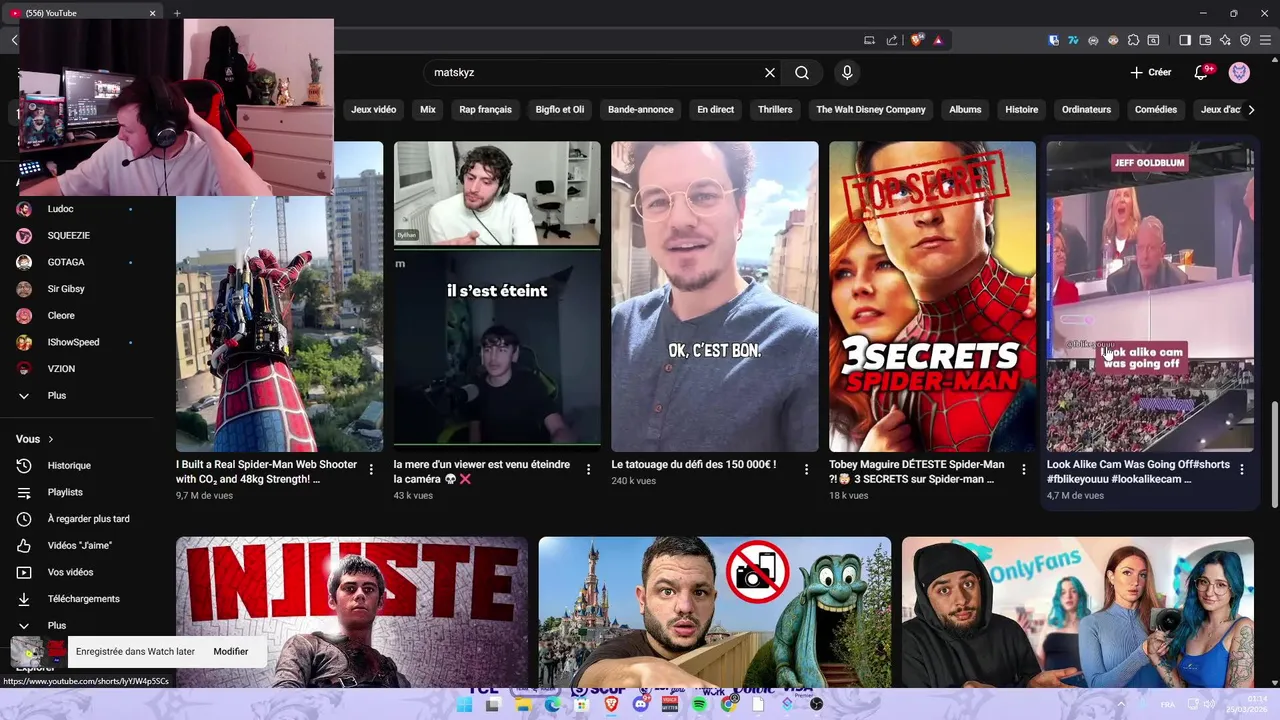Click the Brave Rewards triangle icon

938,40
